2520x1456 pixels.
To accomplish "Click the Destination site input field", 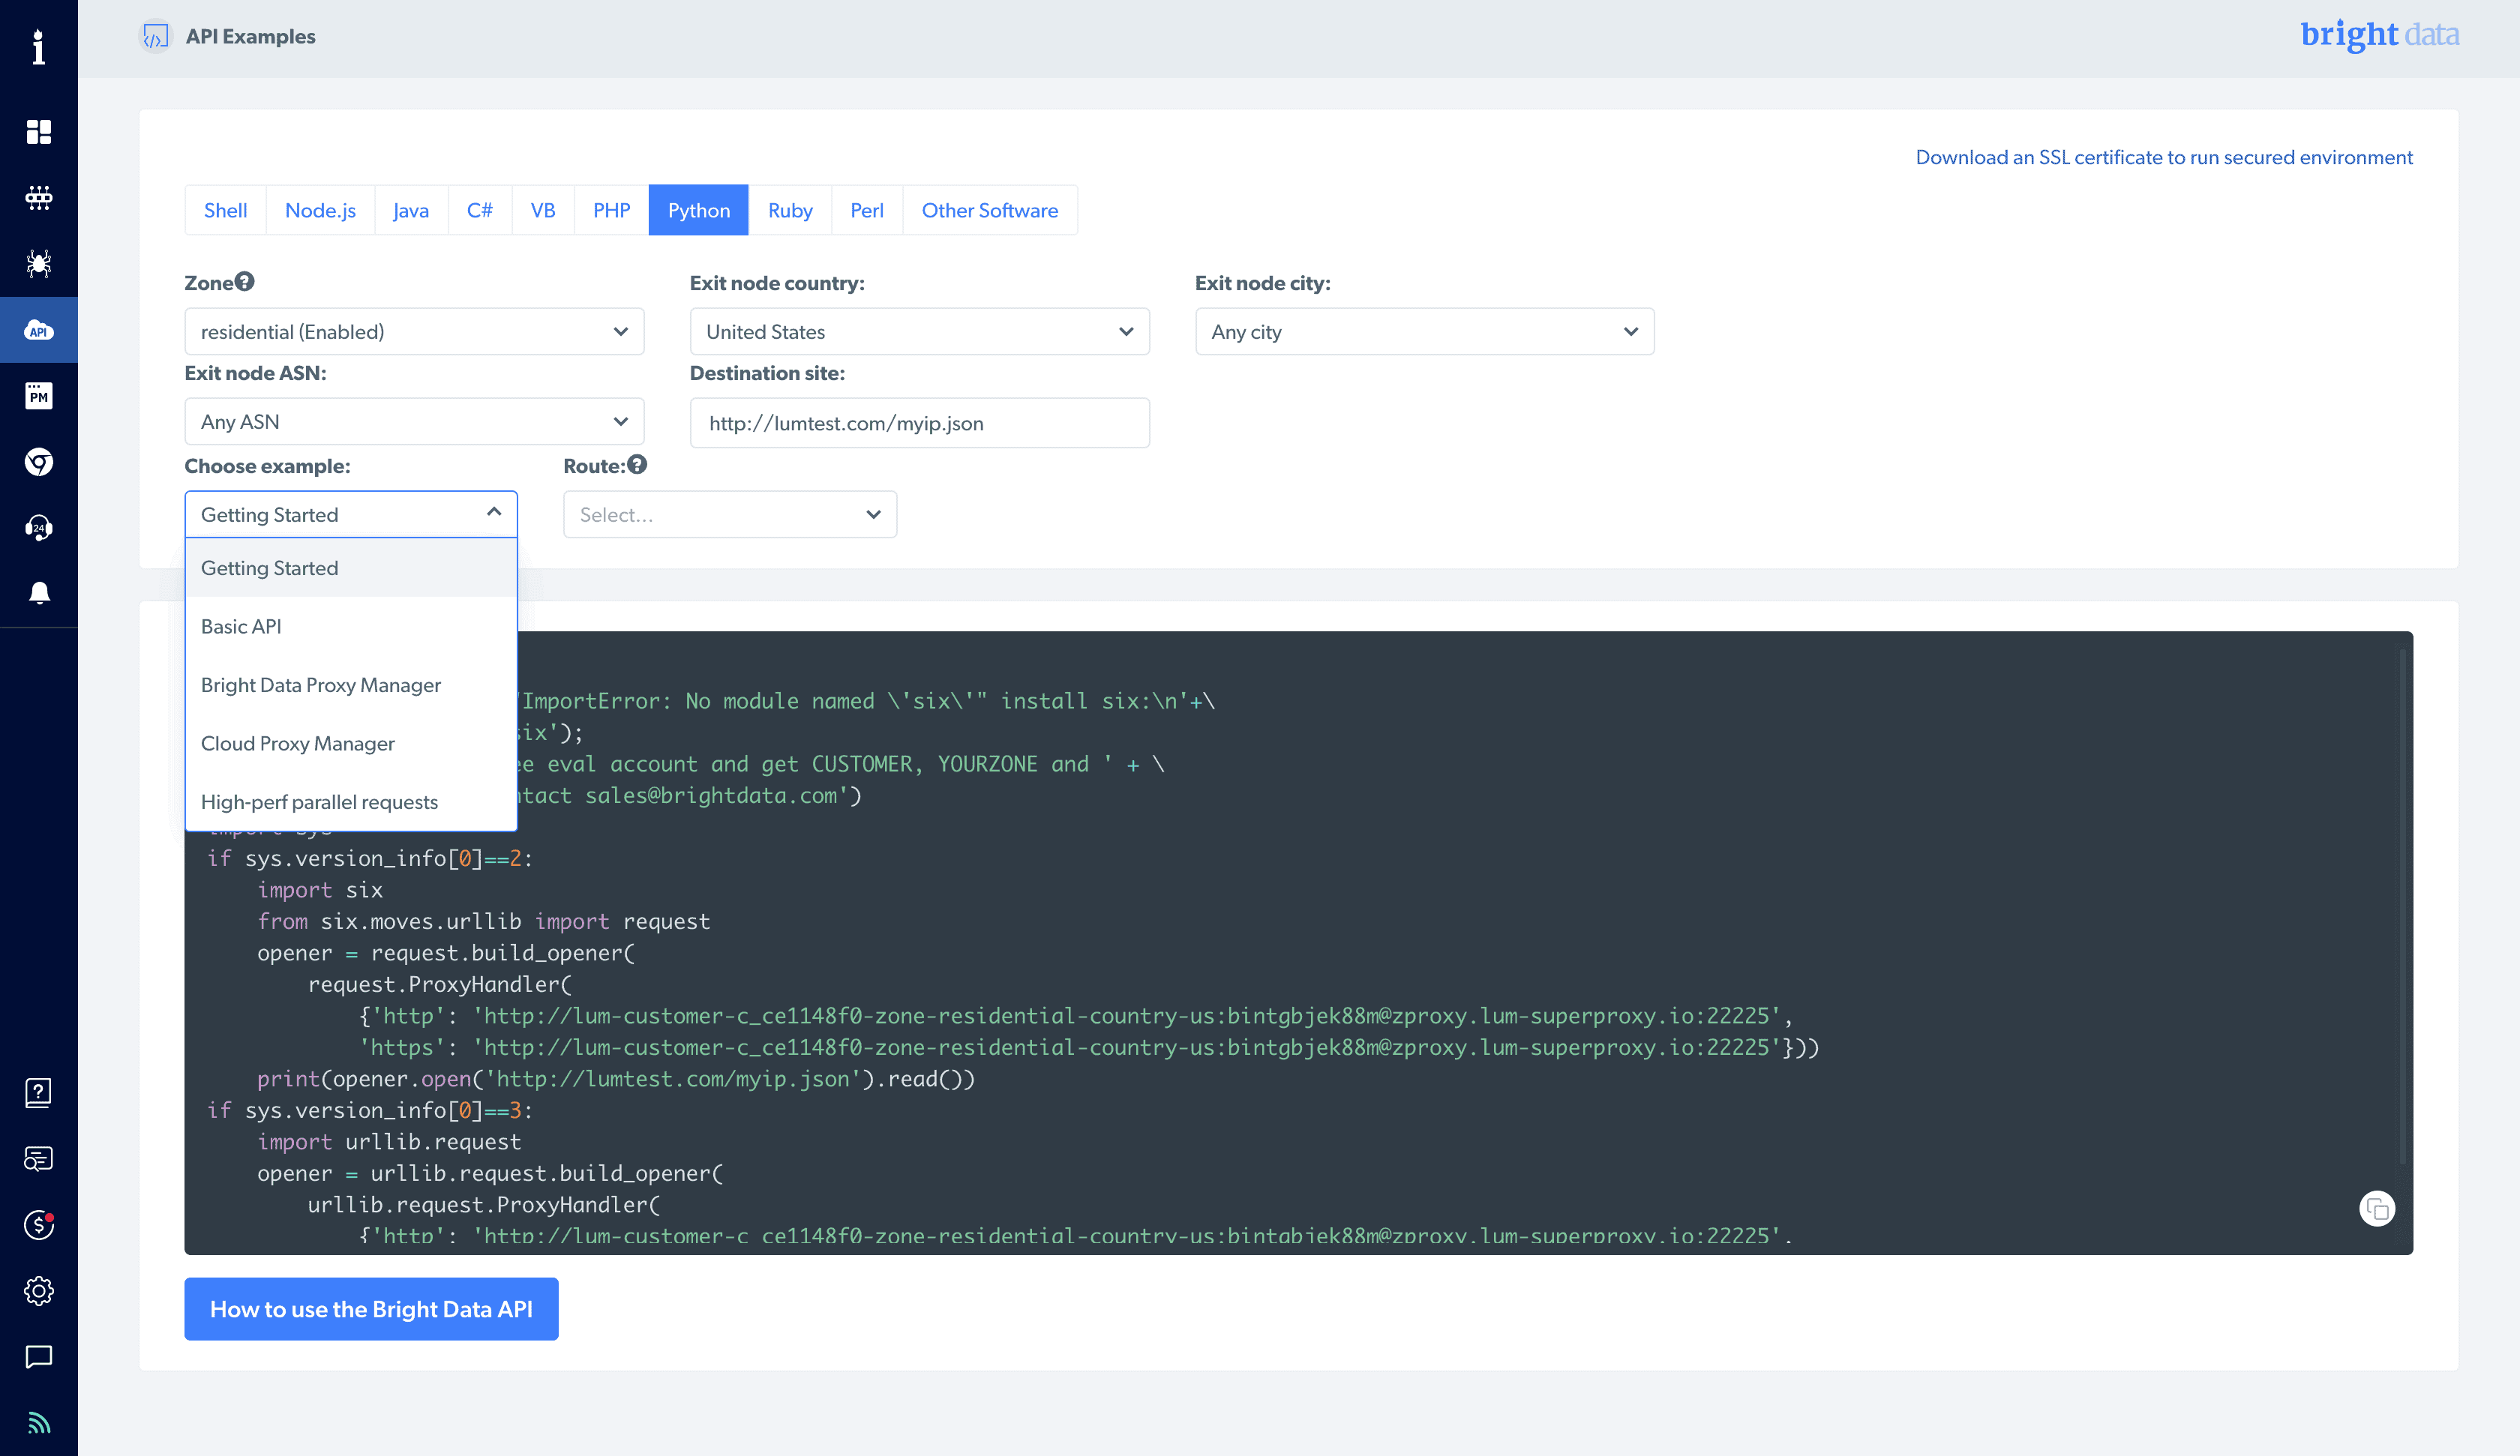I will tap(919, 423).
